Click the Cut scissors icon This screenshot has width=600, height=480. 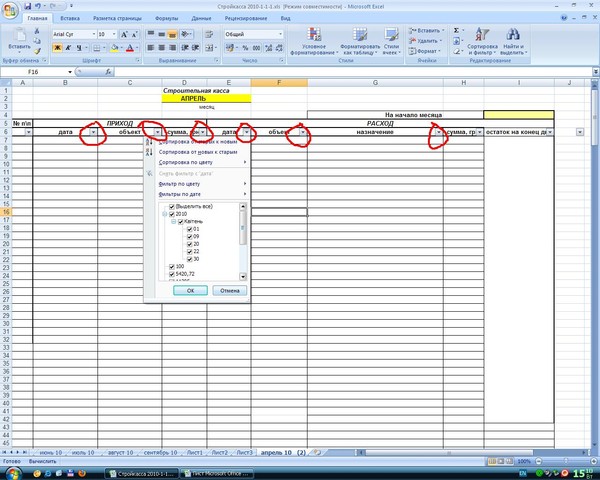tap(37, 31)
